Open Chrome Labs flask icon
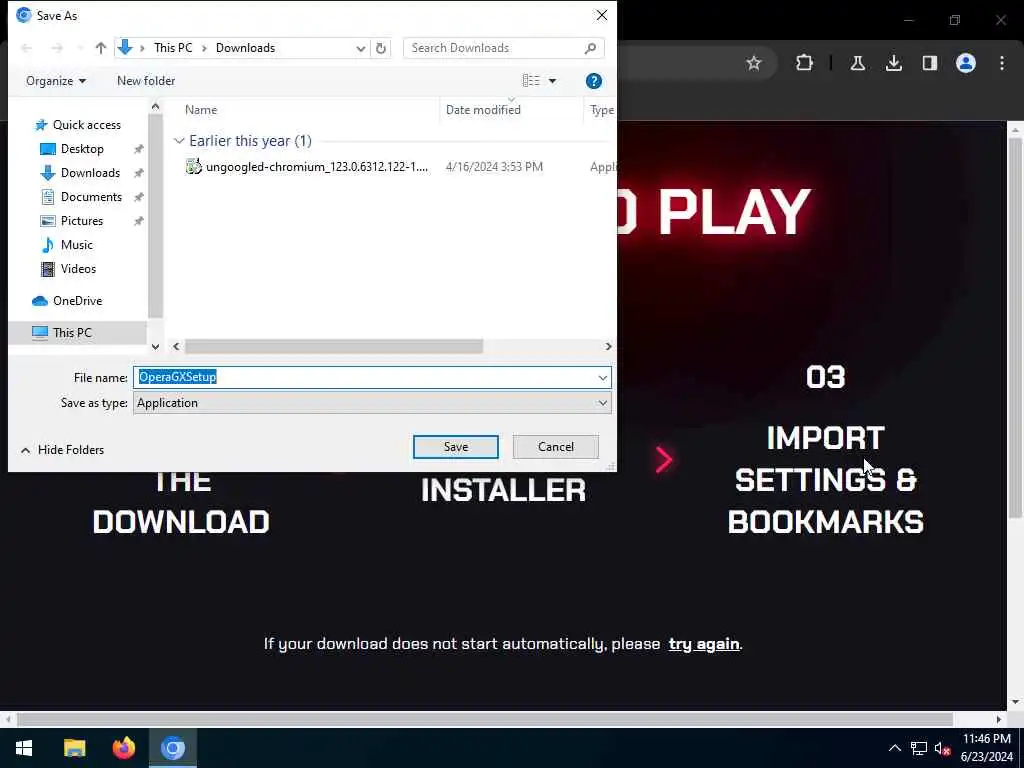This screenshot has height=768, width=1024. pos(857,63)
